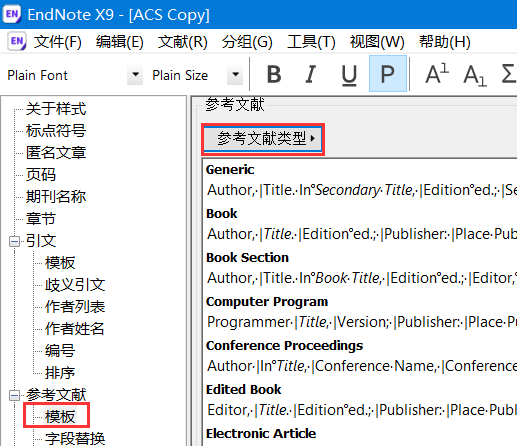This screenshot has height=446, width=517.
Task: Apply Underline formatting with U button
Action: 349,74
